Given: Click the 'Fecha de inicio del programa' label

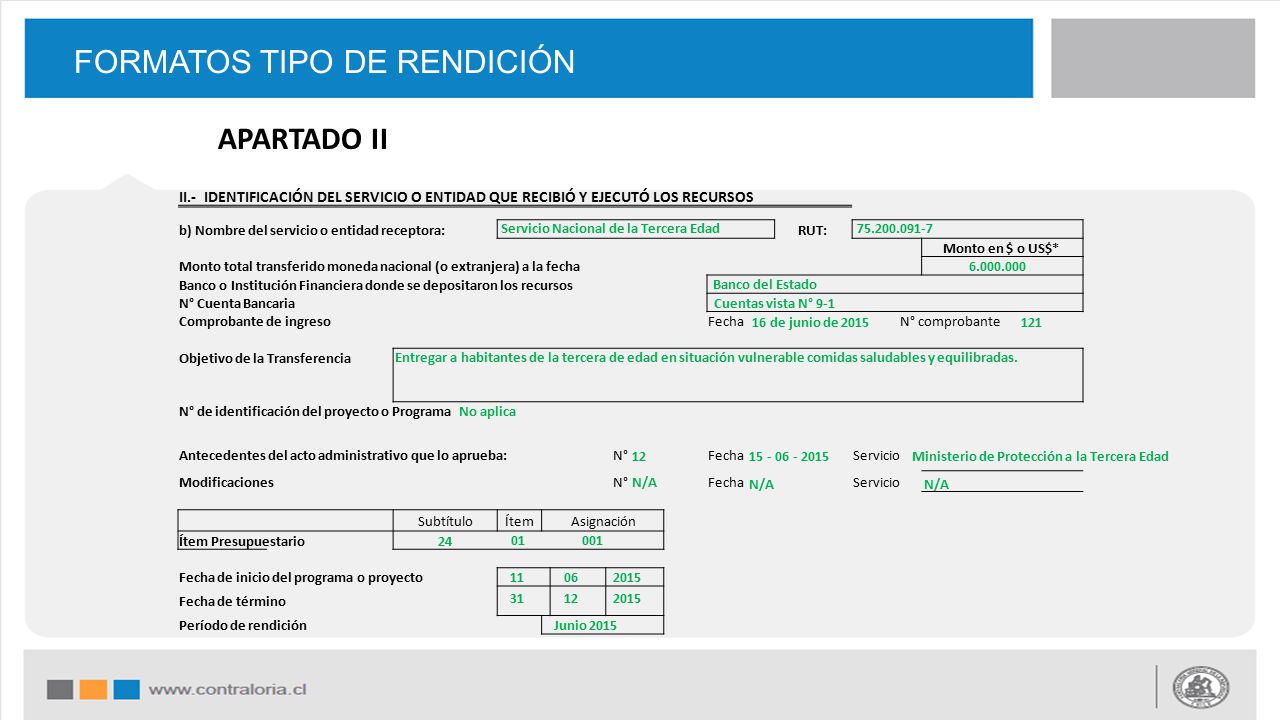Looking at the screenshot, I should pyautogui.click(x=301, y=577).
